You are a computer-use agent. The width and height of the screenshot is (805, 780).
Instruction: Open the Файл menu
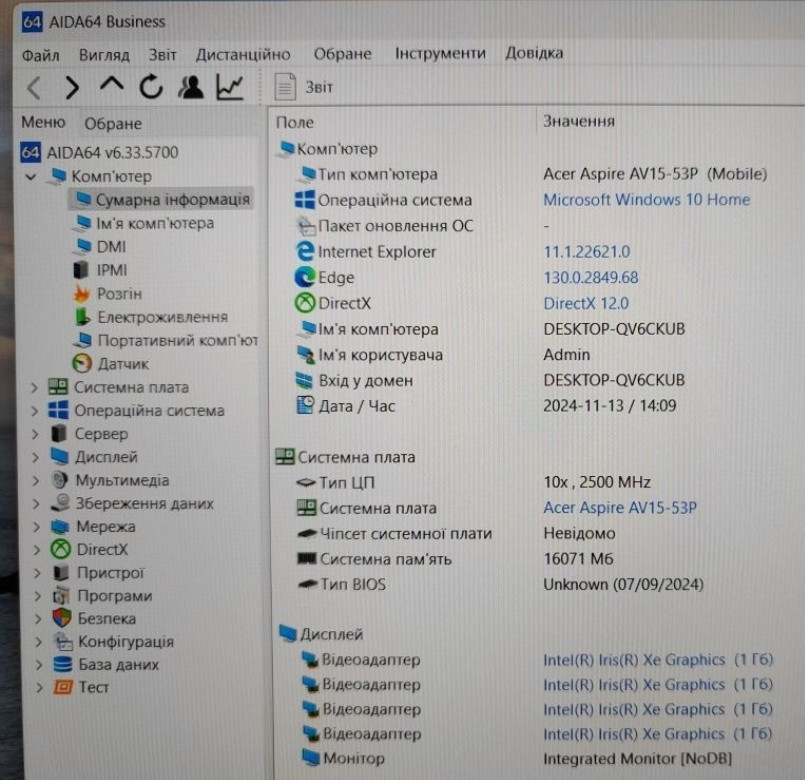pyautogui.click(x=40, y=54)
